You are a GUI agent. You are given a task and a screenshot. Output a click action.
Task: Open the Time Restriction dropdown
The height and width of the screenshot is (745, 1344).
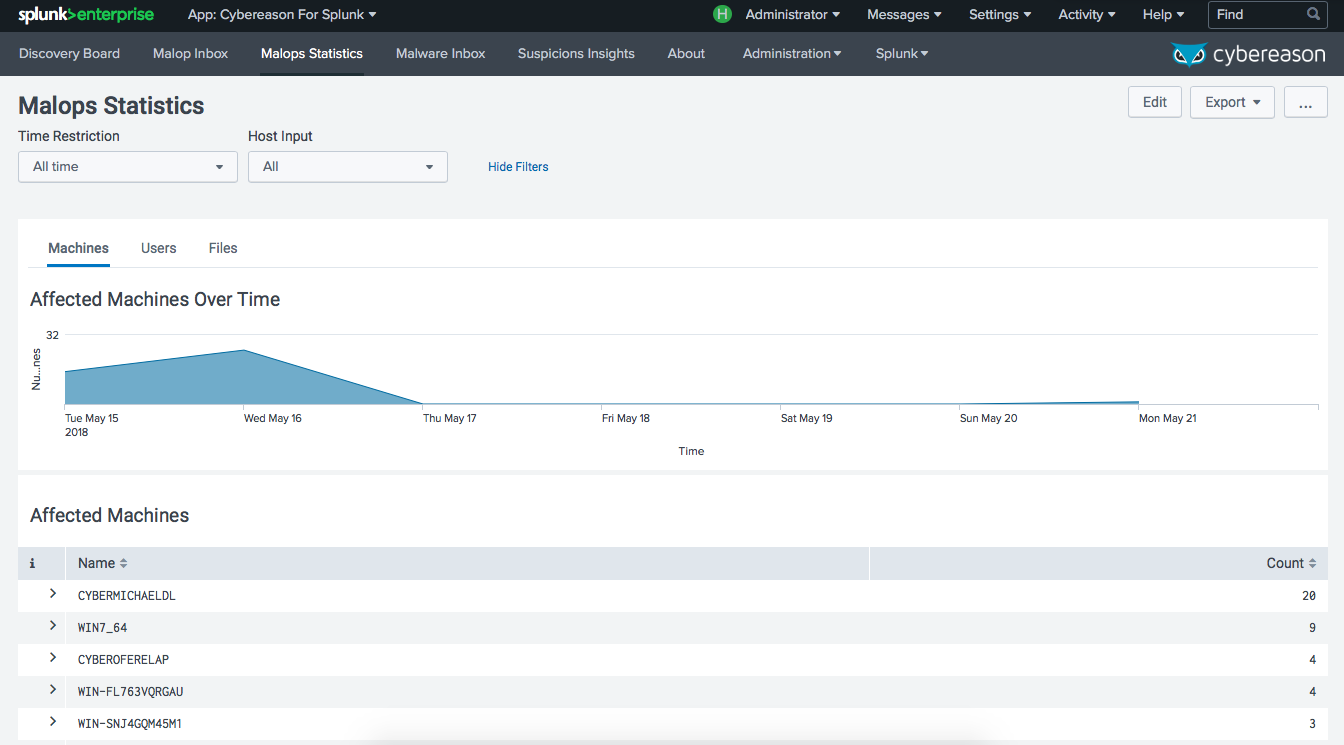[x=128, y=167]
